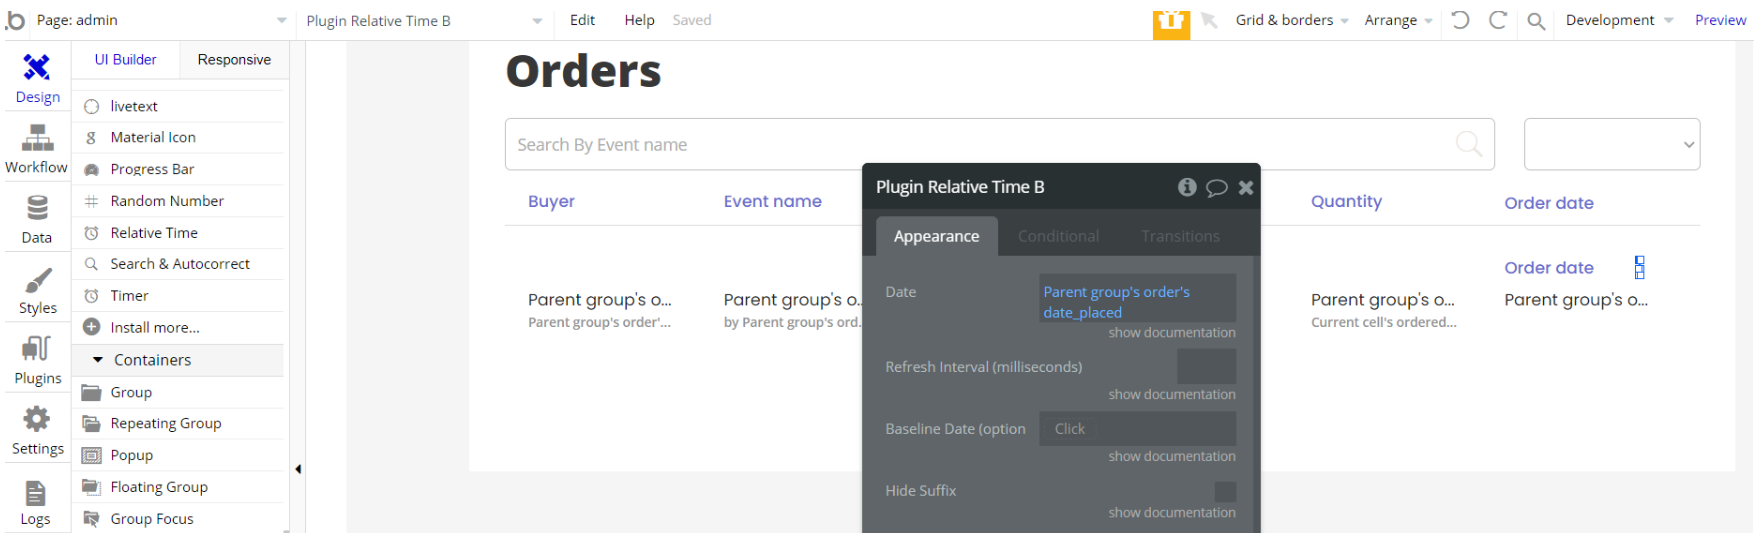Collapse the Containers section

coord(98,360)
